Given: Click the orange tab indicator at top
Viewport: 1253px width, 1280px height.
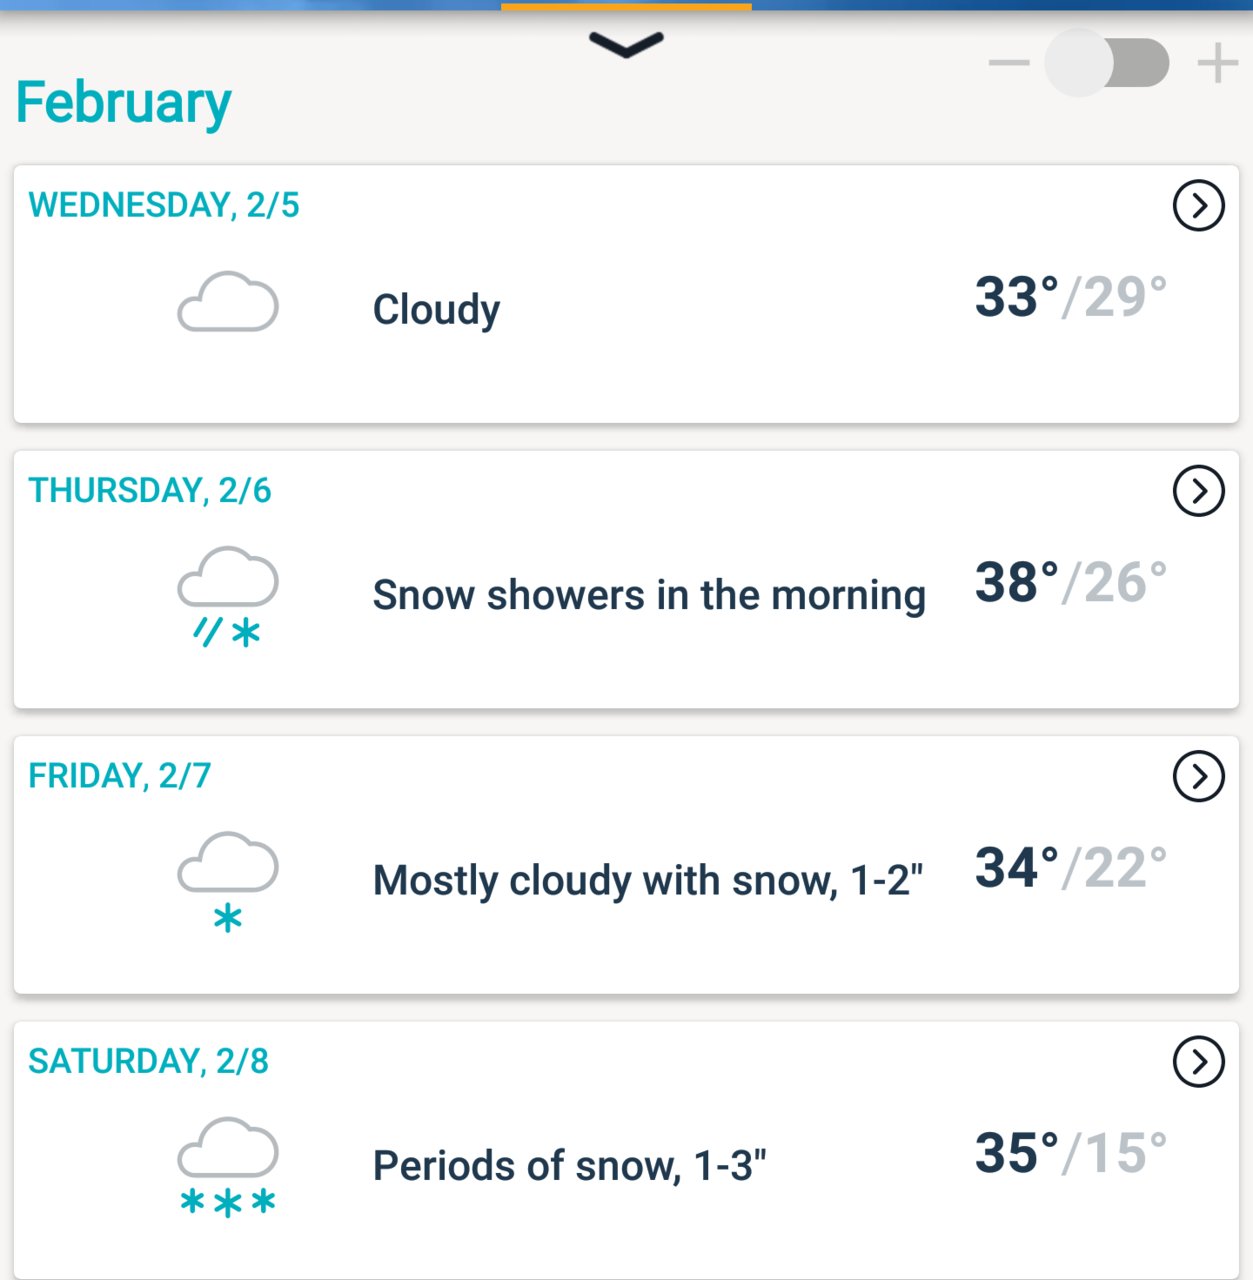Looking at the screenshot, I should click(626, 6).
